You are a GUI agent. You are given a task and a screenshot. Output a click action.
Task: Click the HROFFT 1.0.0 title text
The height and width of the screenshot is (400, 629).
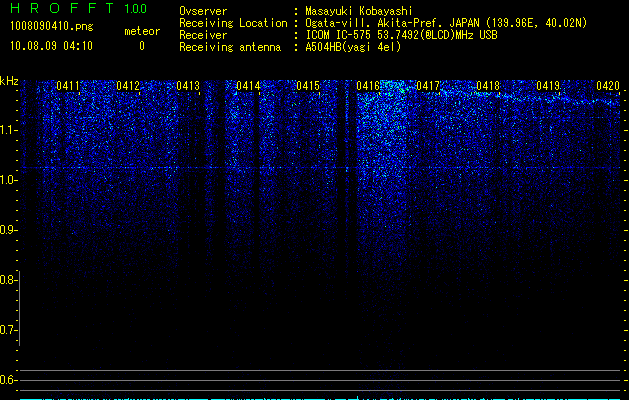[x=79, y=8]
